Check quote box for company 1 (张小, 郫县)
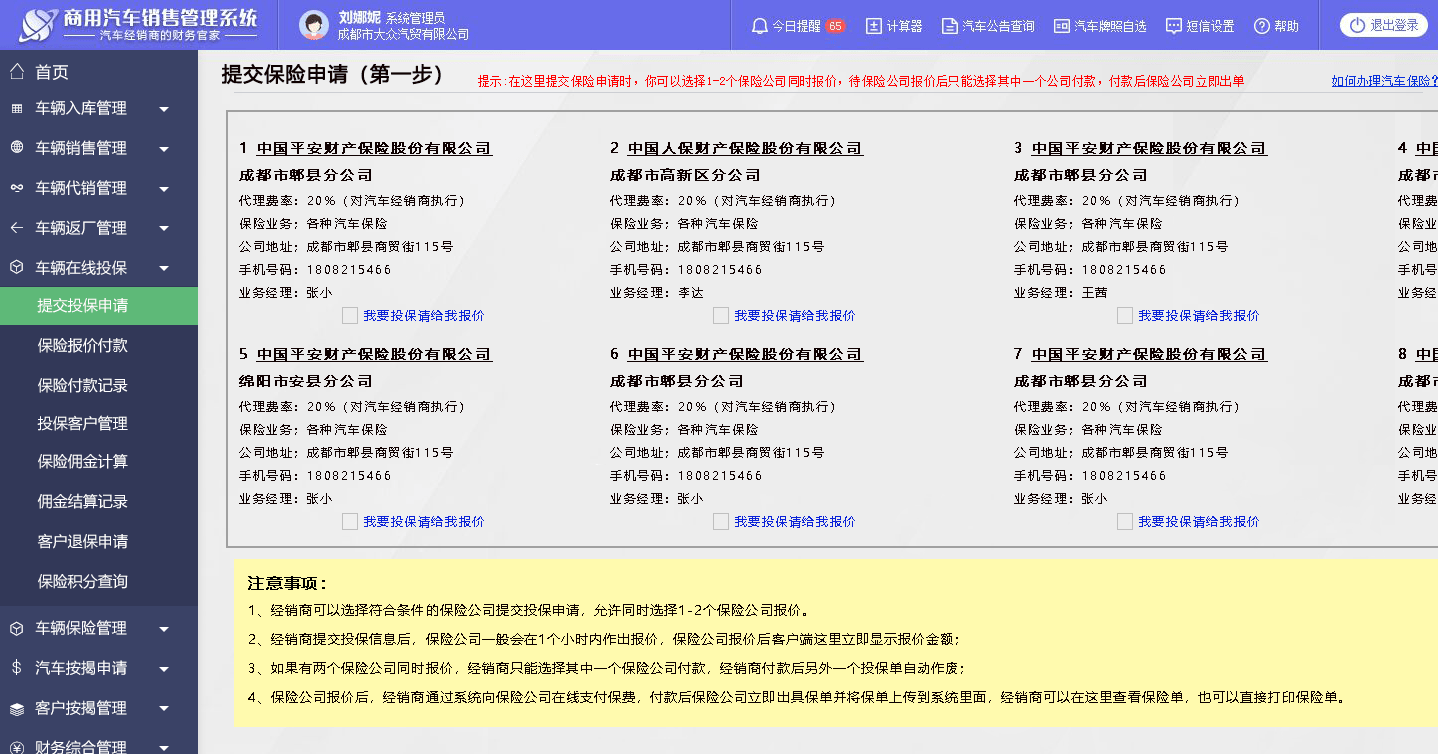 350,315
